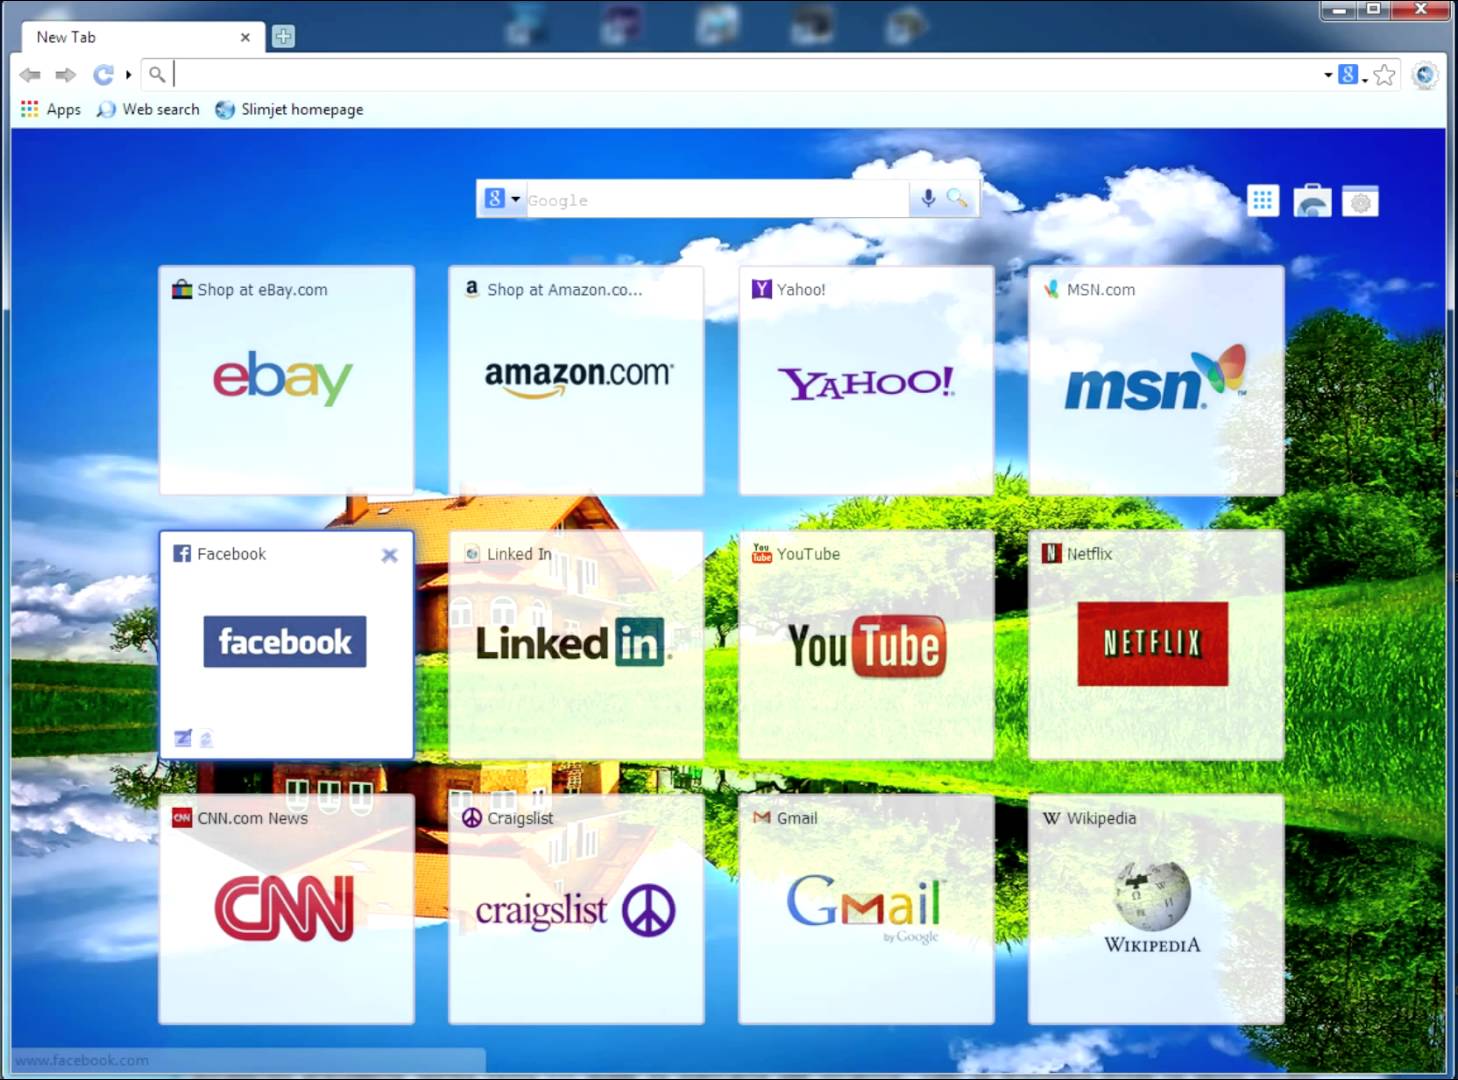1458x1080 pixels.
Task: Open the YouTube thumbnail tile
Action: coord(866,645)
